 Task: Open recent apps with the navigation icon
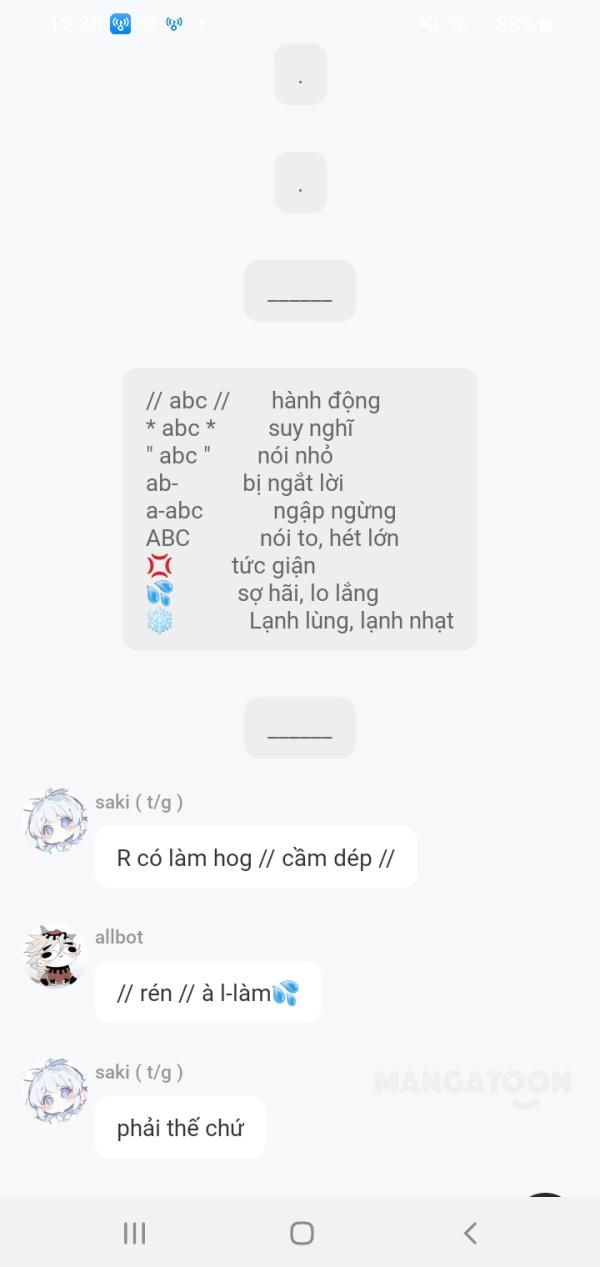(134, 1233)
